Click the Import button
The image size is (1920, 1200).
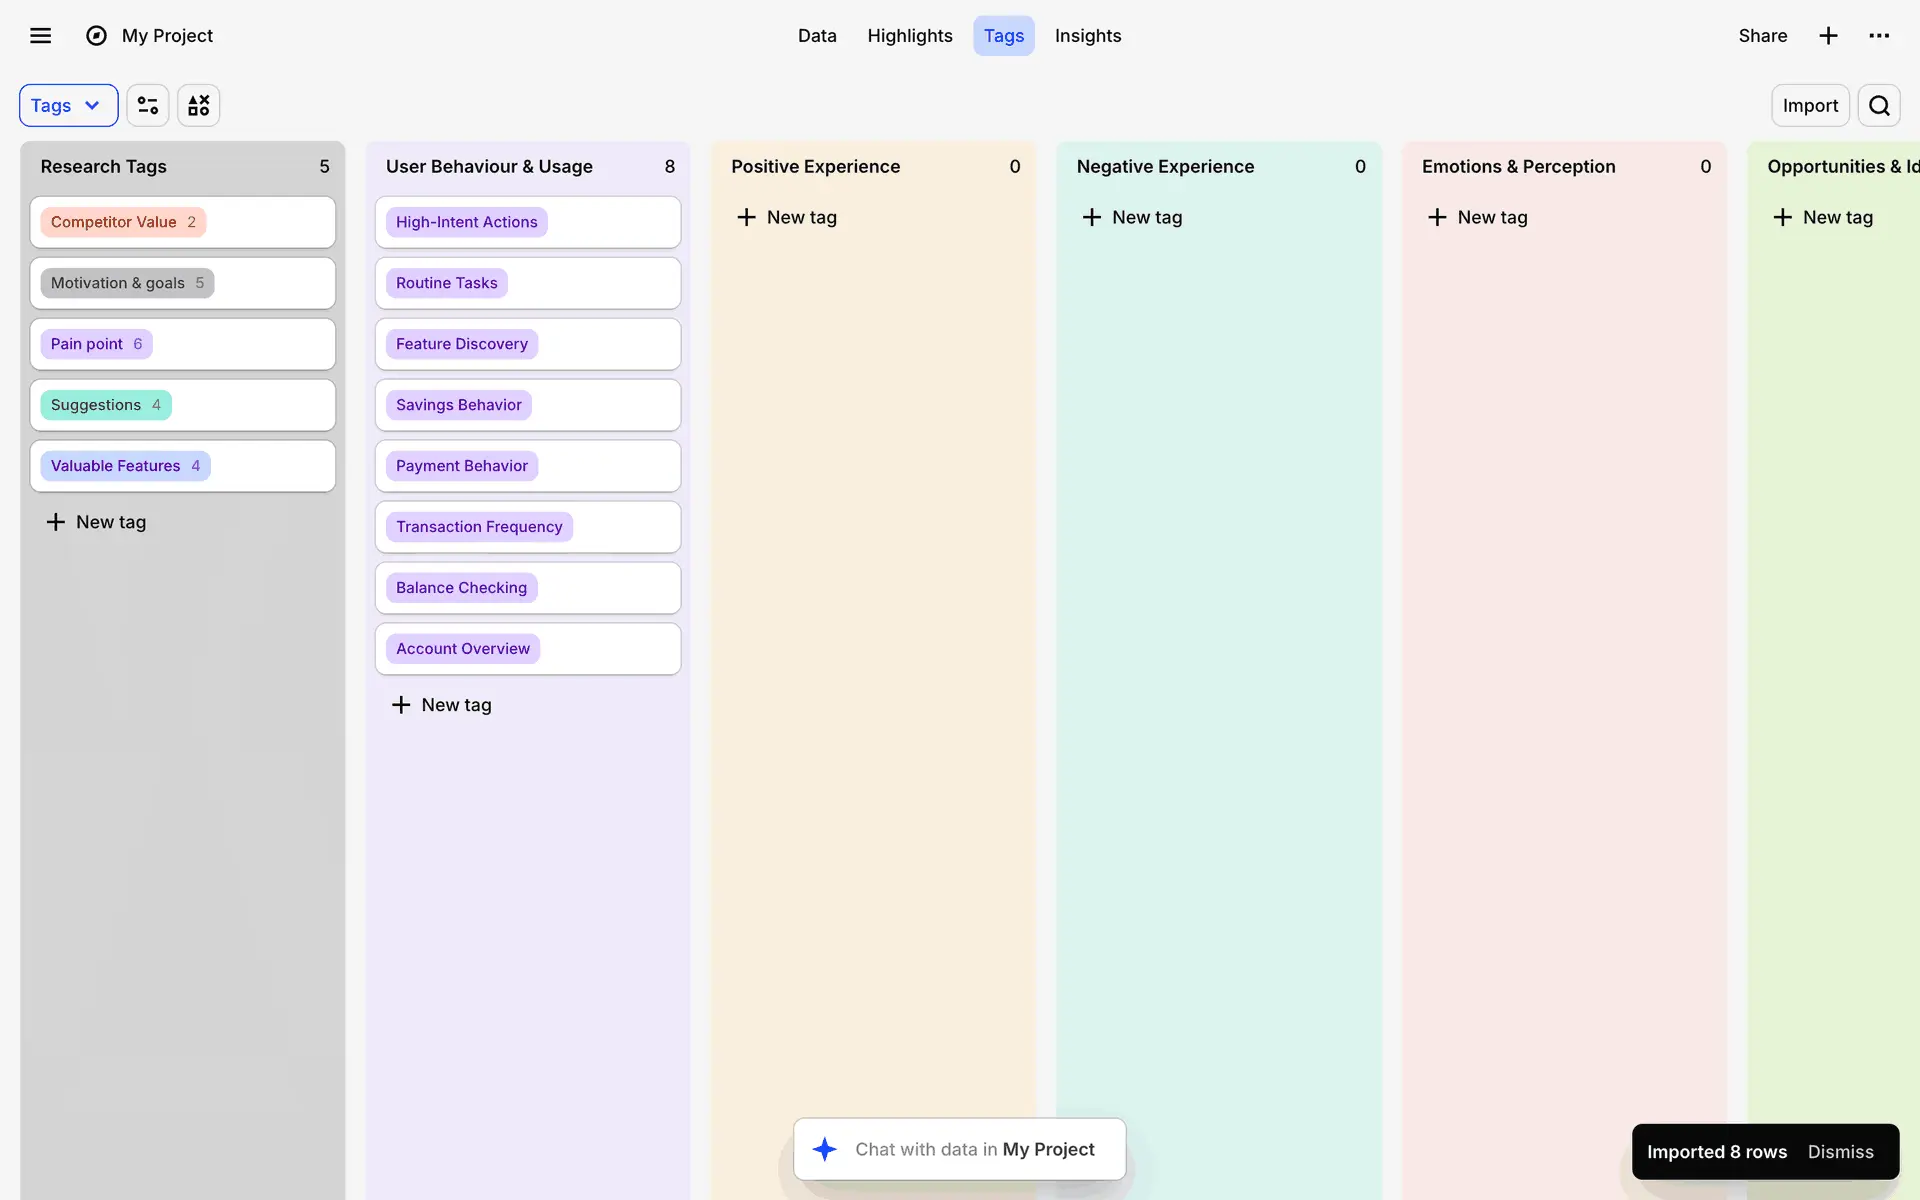(1809, 105)
